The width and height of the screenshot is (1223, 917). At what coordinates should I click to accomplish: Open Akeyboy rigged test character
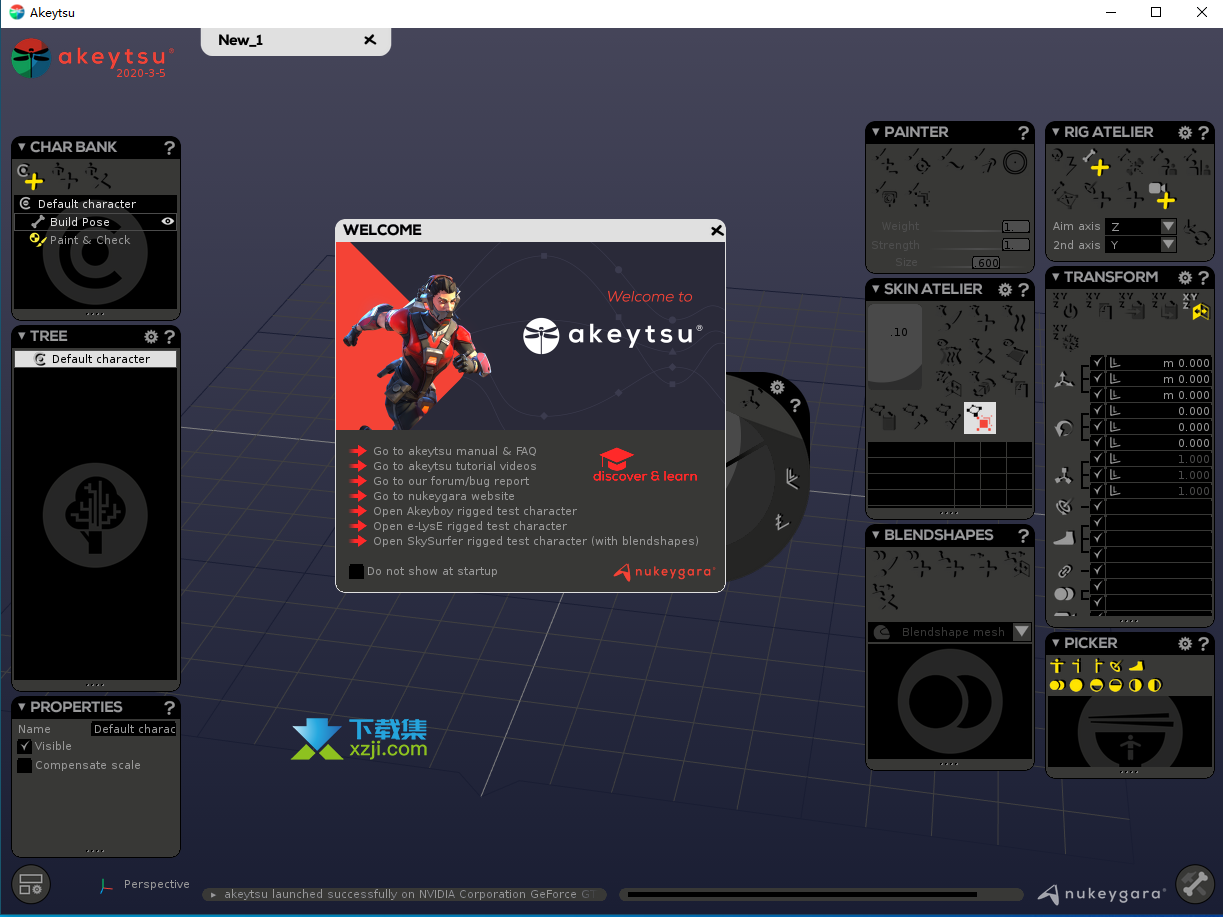[x=475, y=512]
